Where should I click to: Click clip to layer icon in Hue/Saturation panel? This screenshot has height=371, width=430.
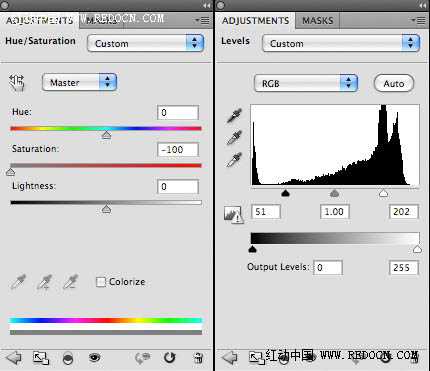tap(68, 359)
